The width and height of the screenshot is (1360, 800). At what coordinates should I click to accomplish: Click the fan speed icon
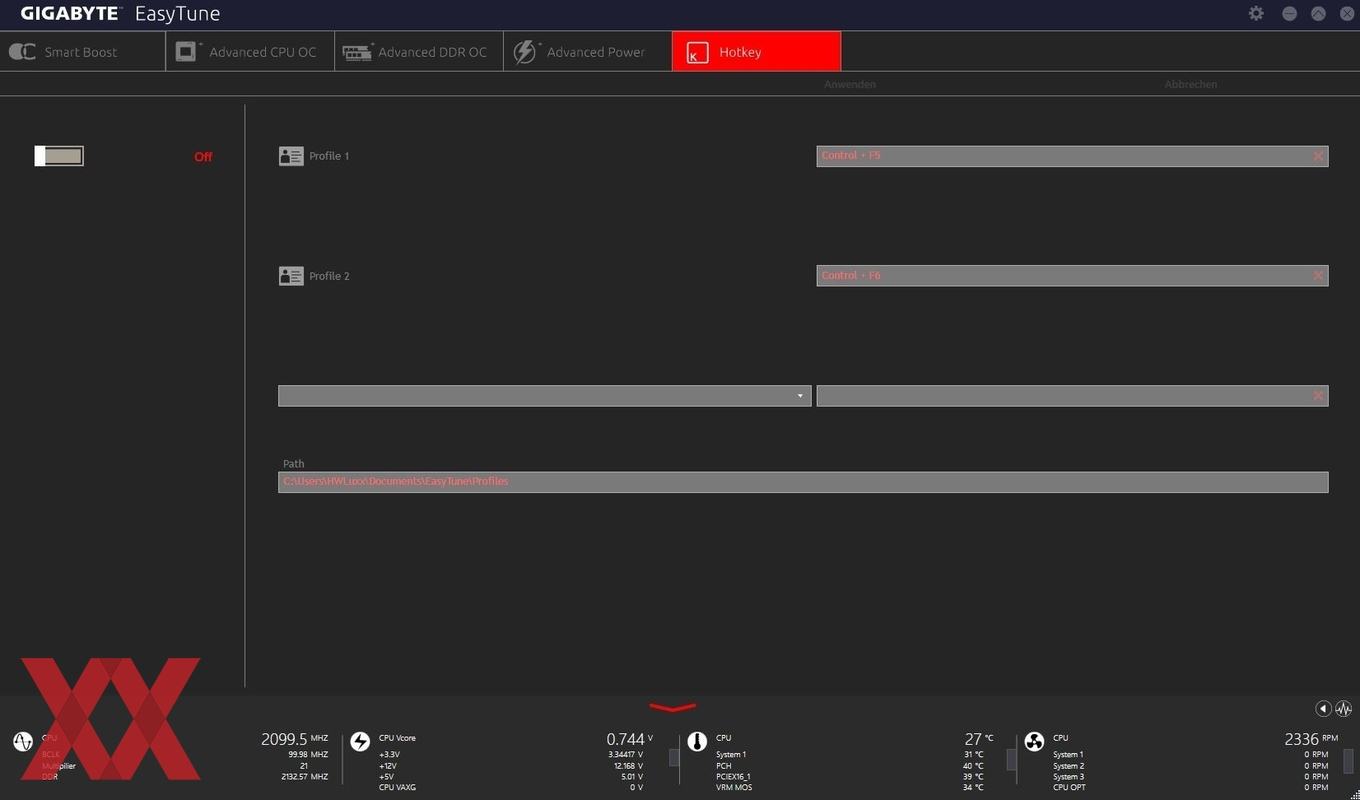tap(1034, 741)
